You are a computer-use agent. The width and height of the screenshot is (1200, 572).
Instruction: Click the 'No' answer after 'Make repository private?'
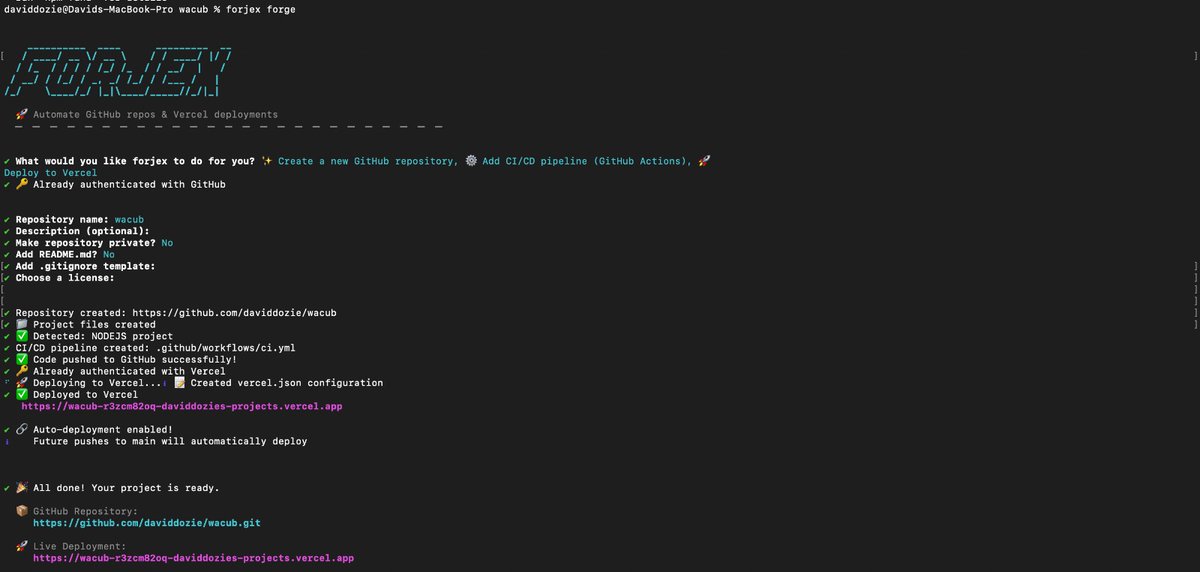pyautogui.click(x=167, y=243)
